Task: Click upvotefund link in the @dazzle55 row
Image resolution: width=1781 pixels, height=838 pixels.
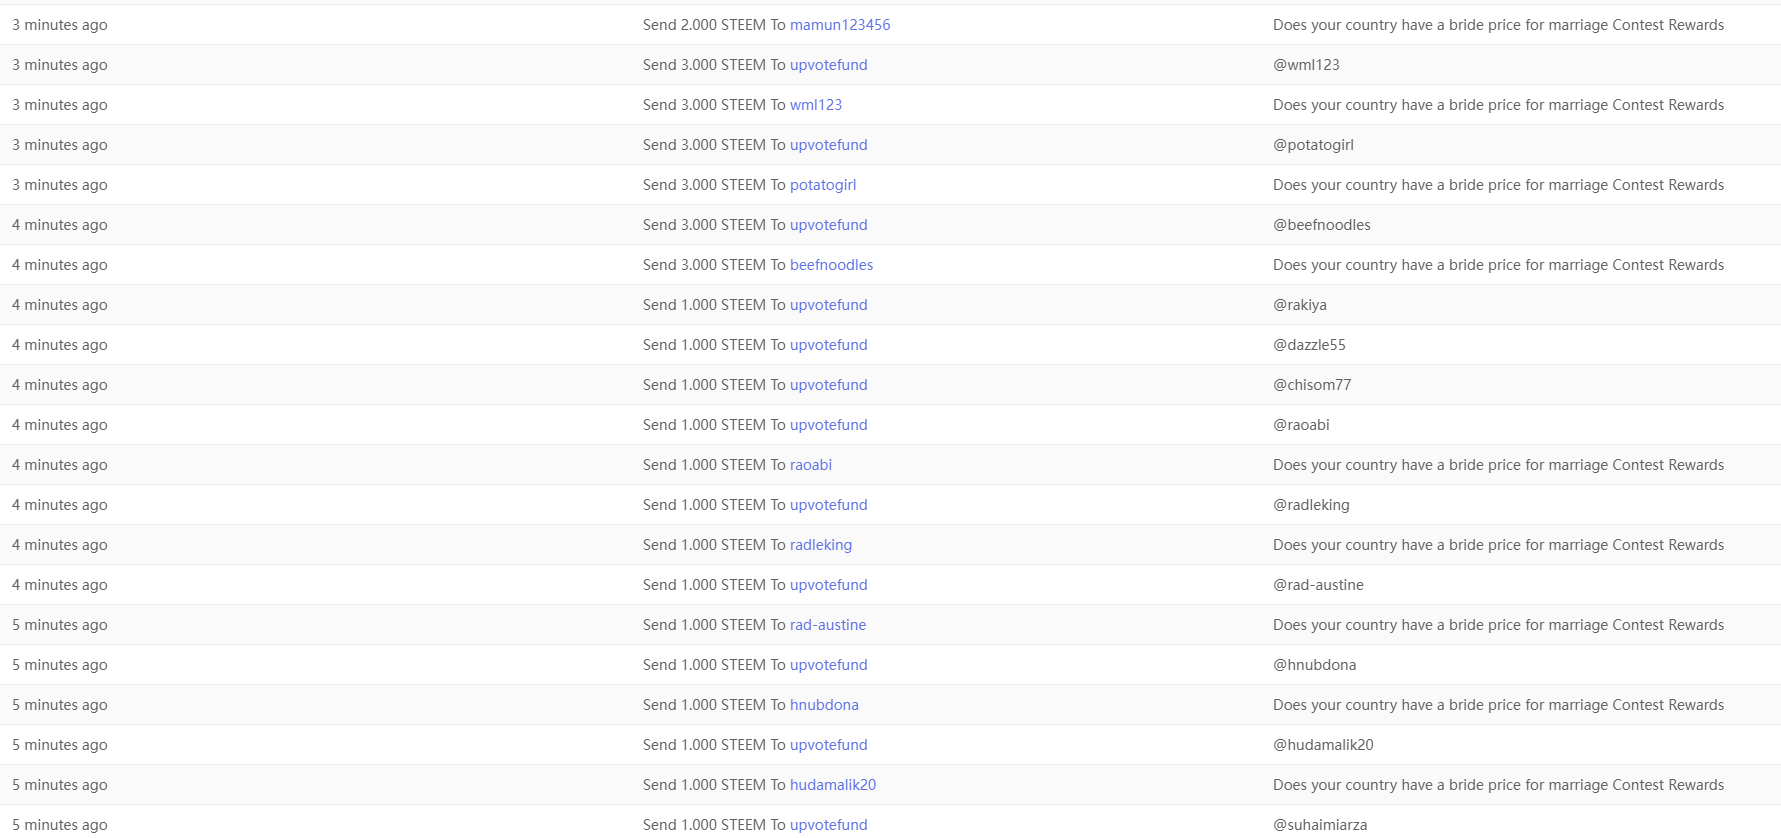Action: coord(829,345)
